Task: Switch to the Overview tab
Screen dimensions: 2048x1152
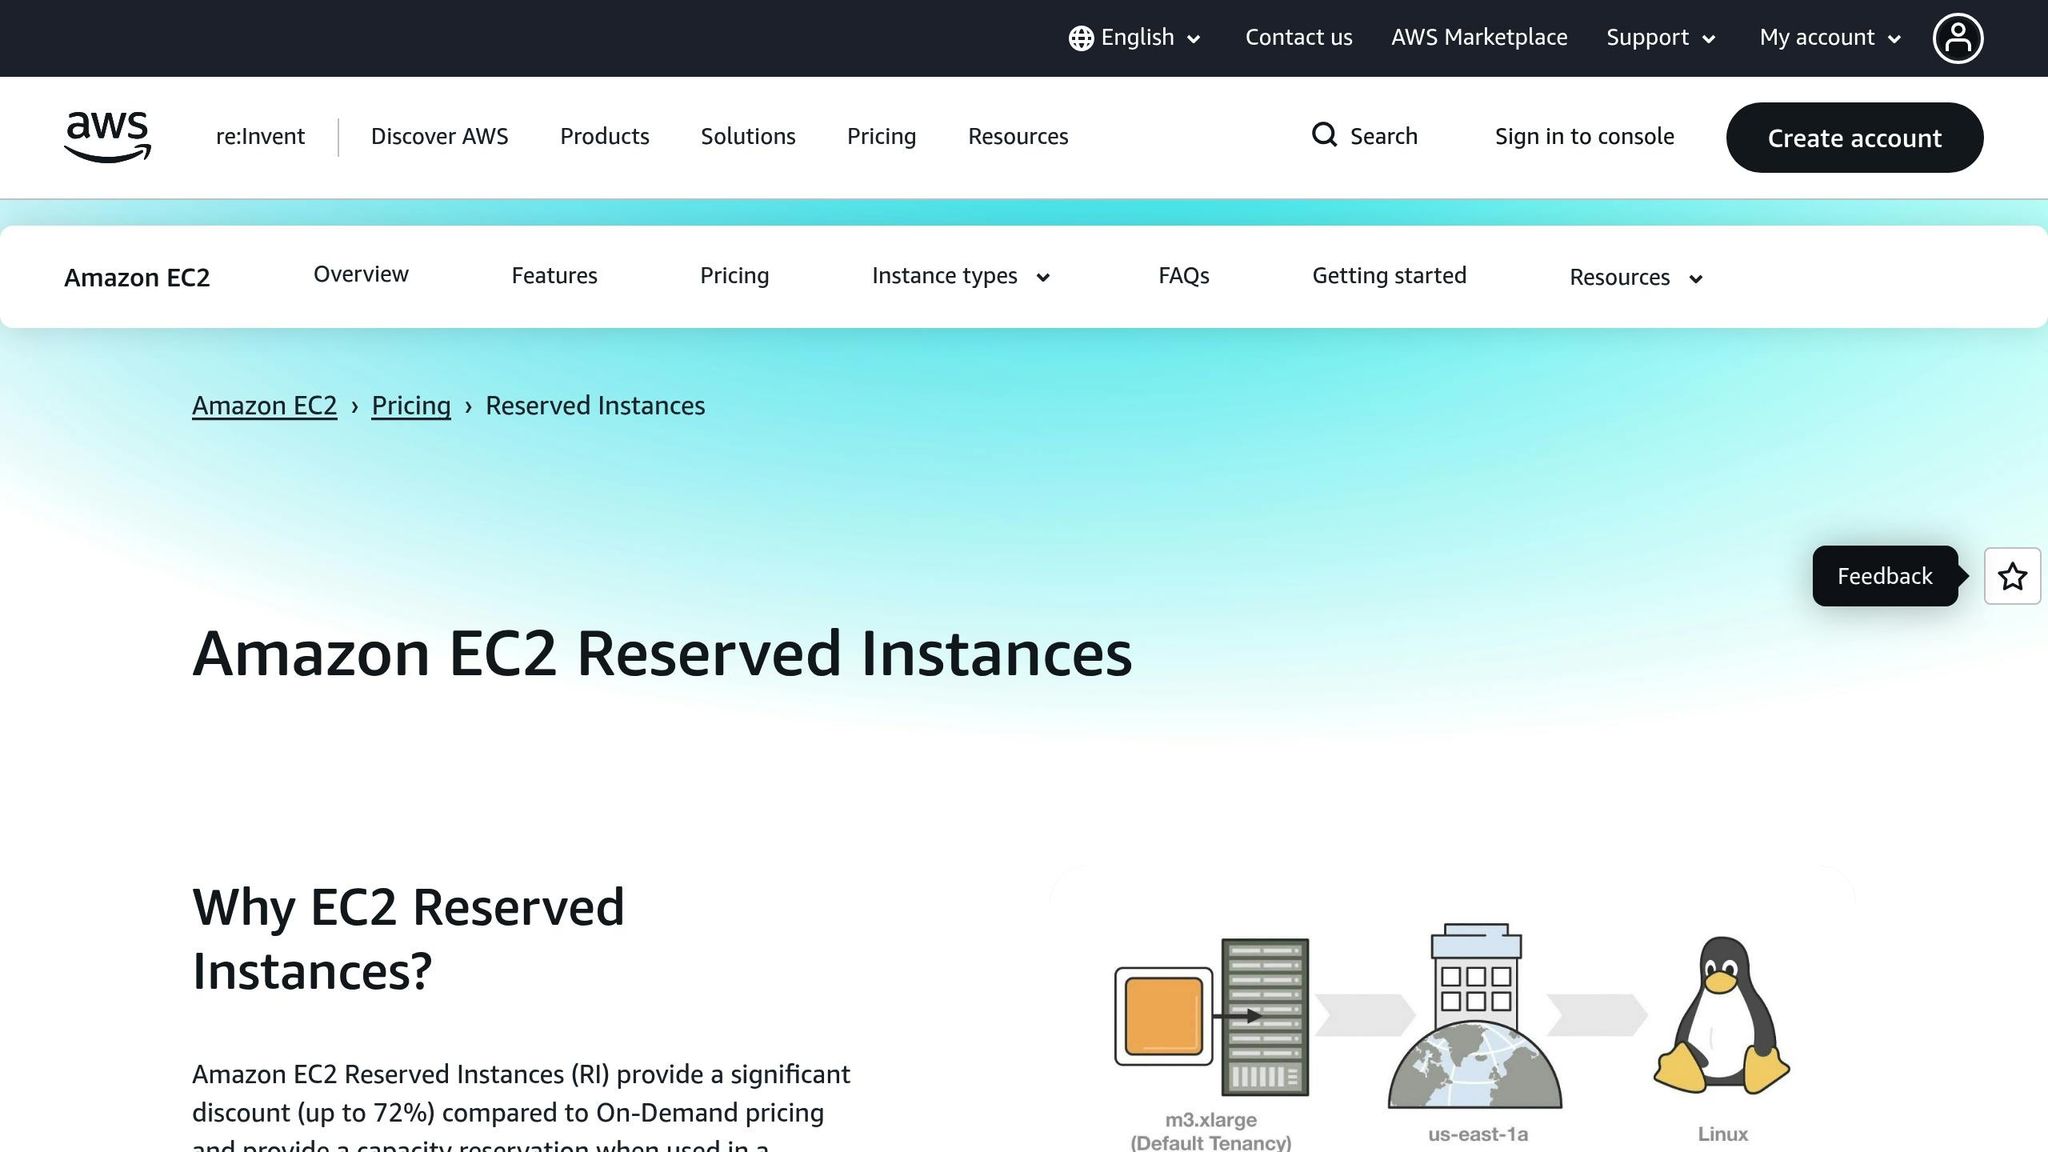Action: pos(360,274)
